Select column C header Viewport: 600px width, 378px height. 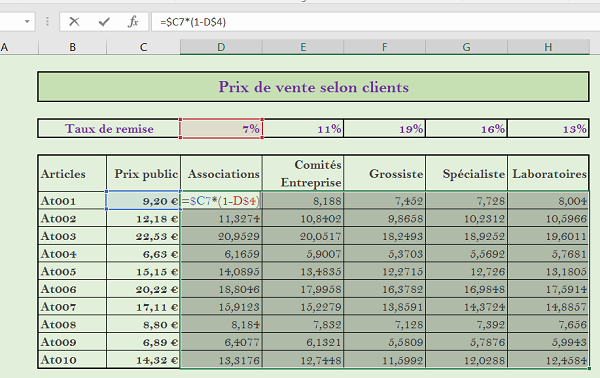point(143,47)
